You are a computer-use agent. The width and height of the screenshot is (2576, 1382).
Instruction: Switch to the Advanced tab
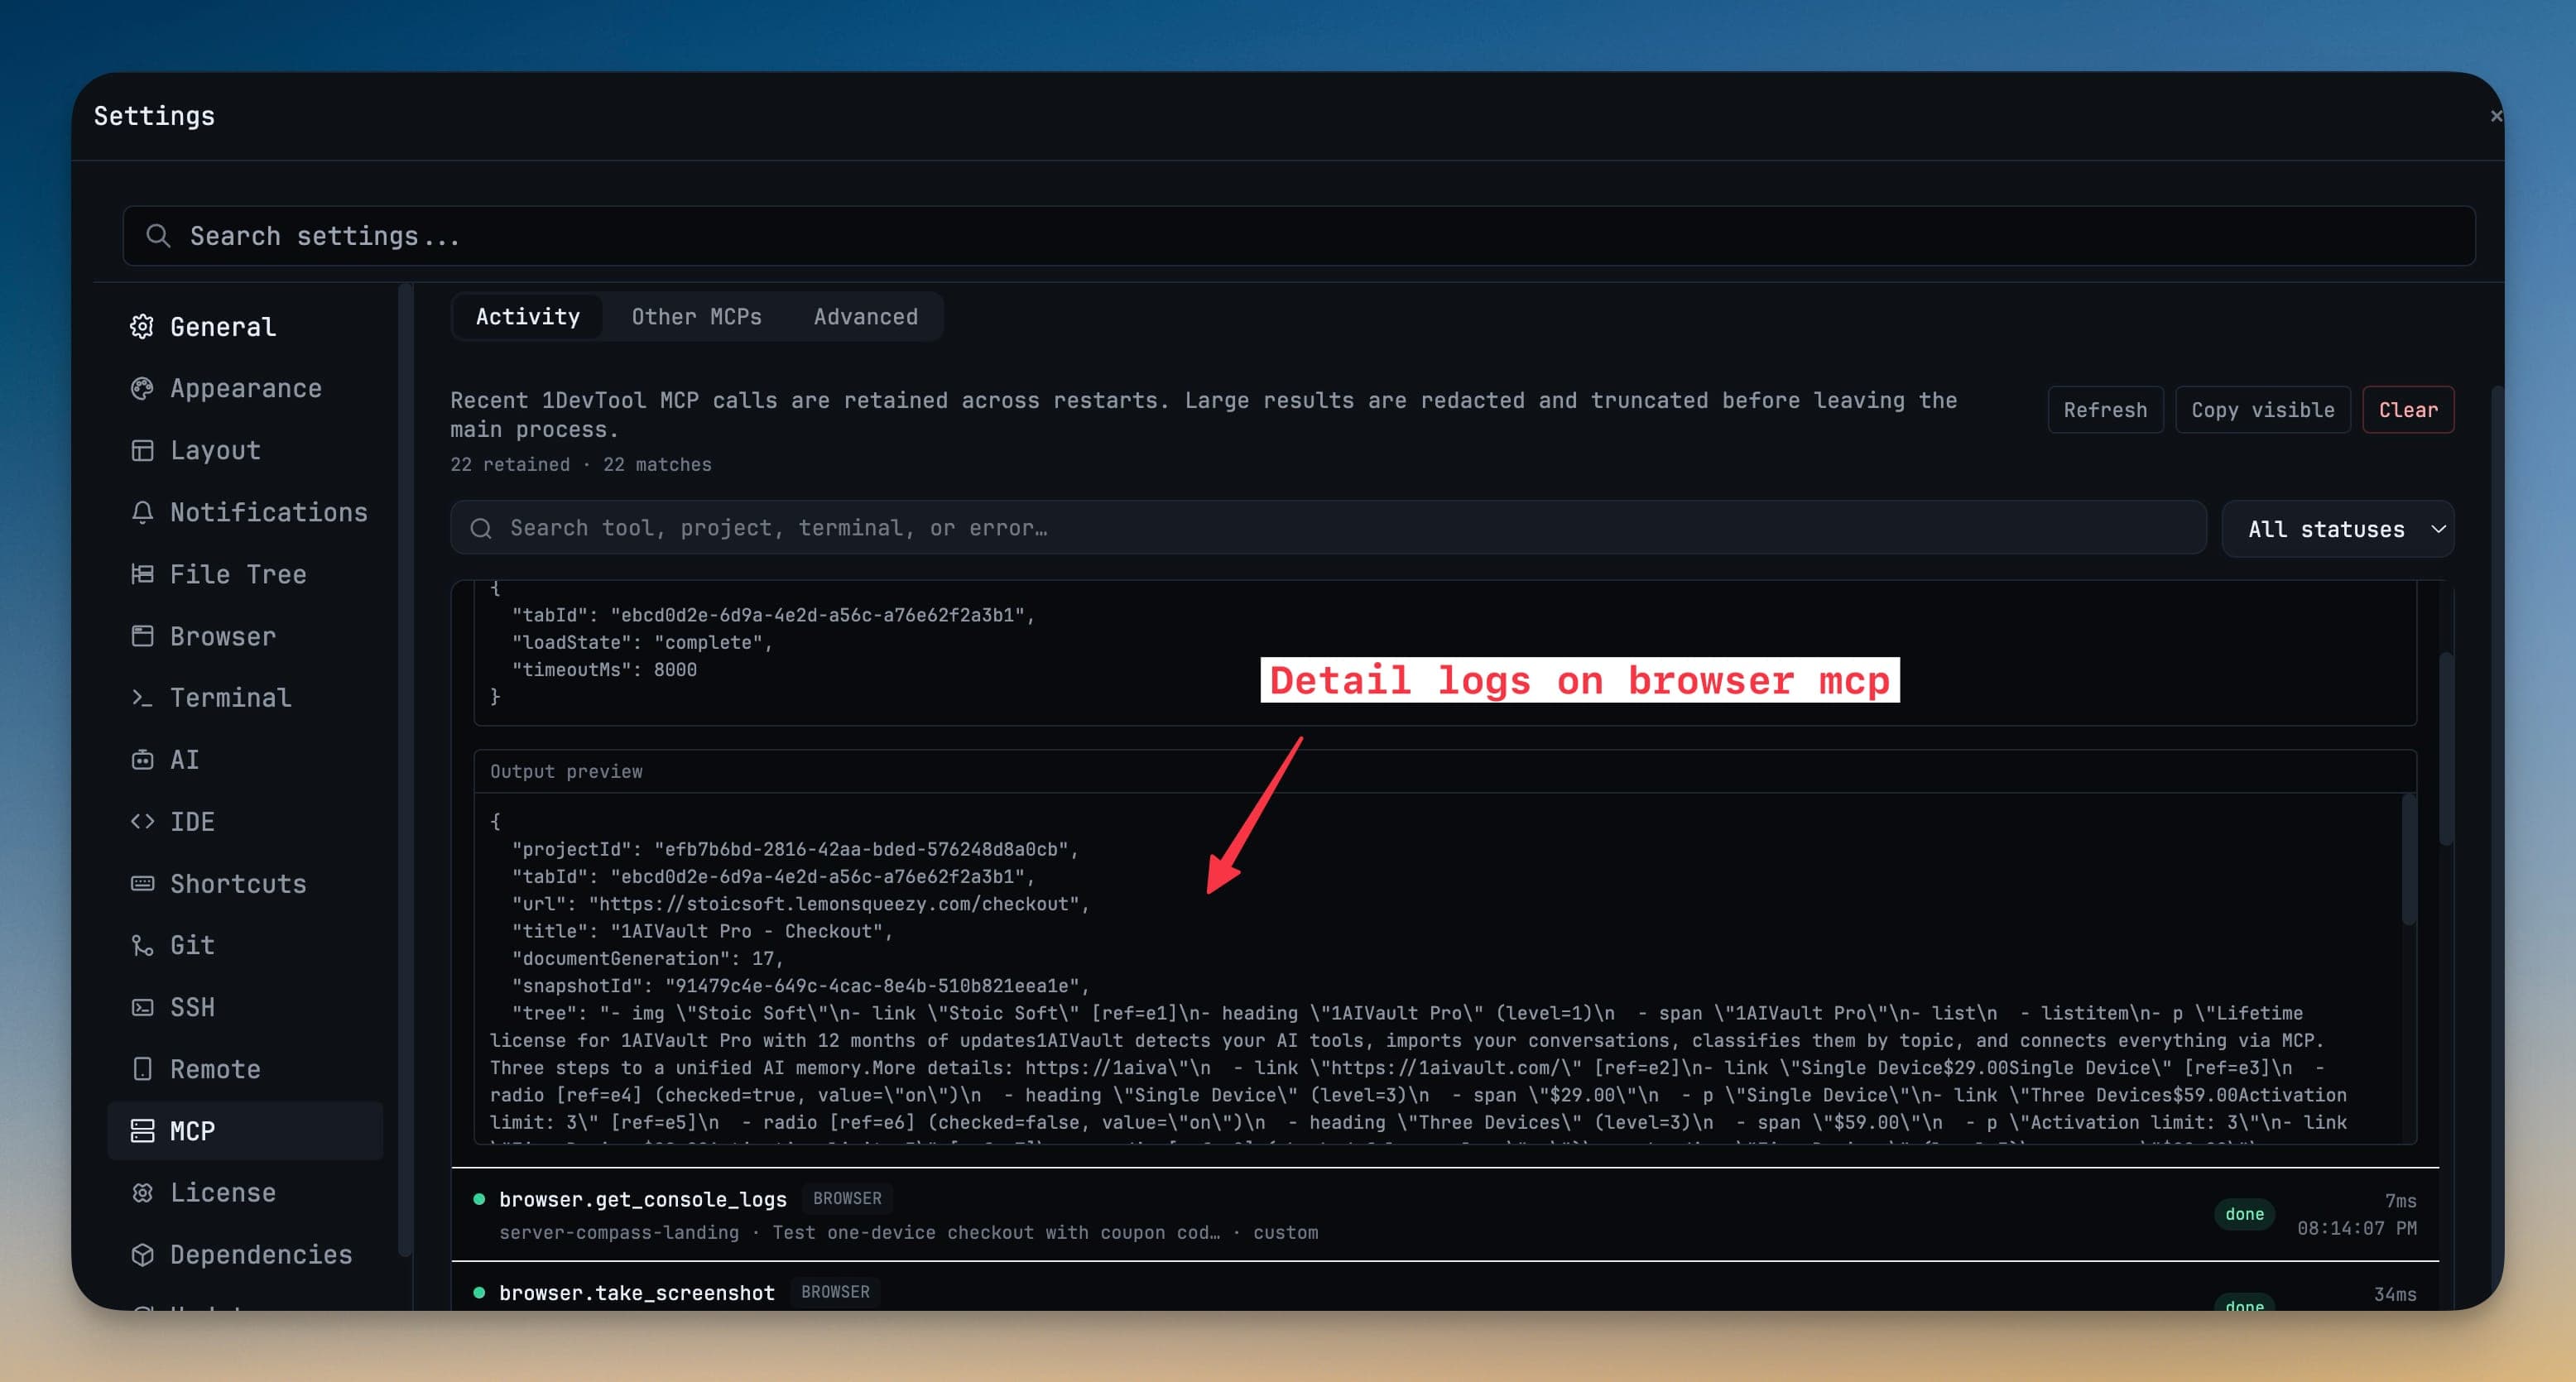click(x=865, y=317)
